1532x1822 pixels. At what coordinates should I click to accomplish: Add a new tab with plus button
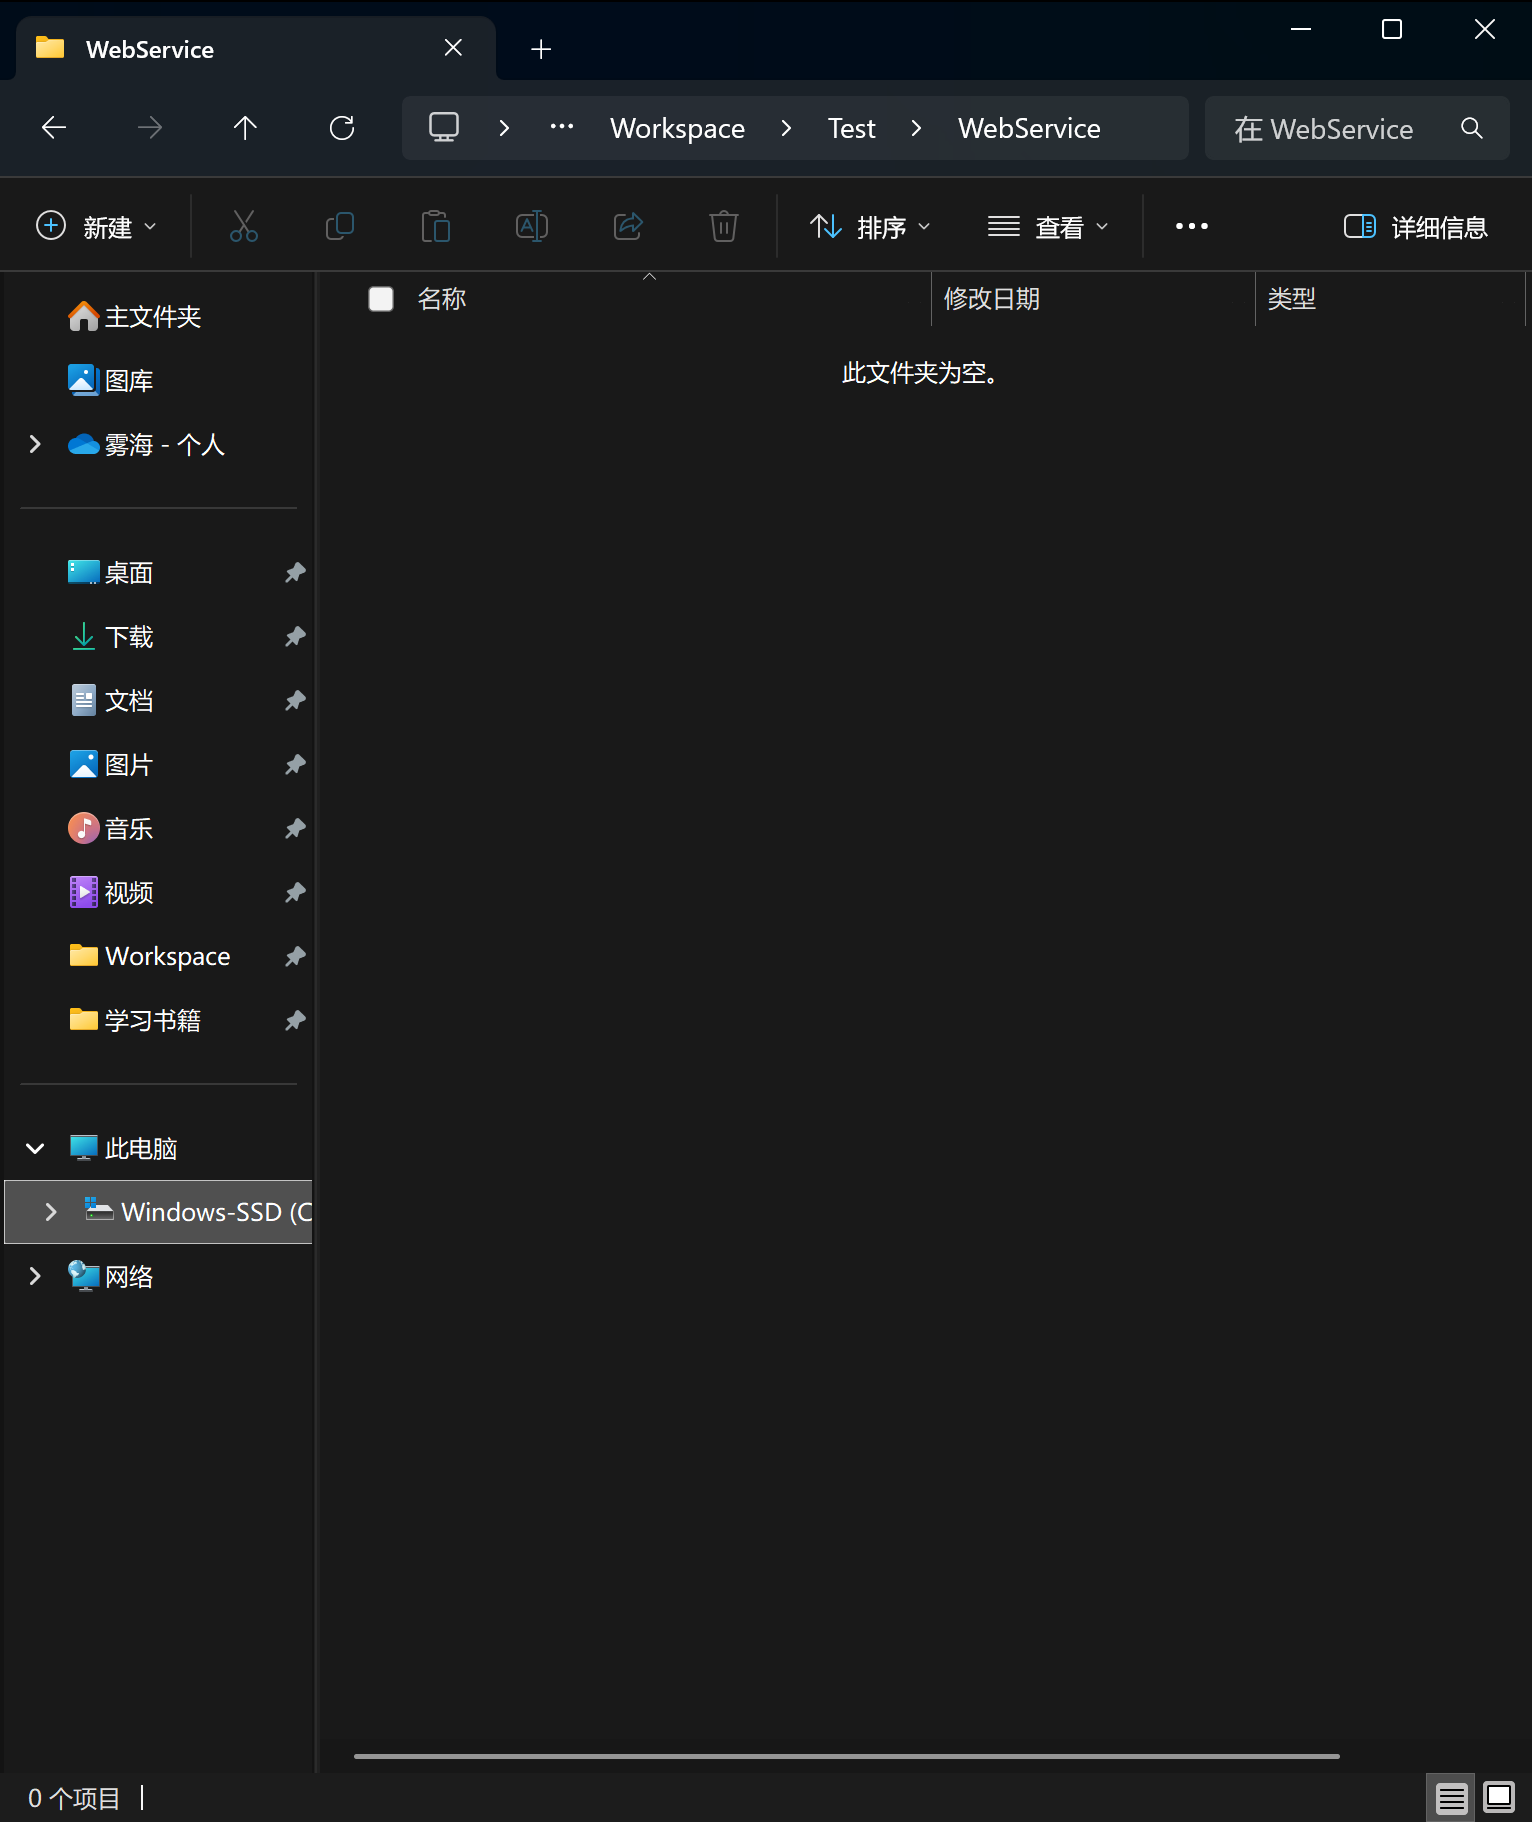tap(541, 49)
